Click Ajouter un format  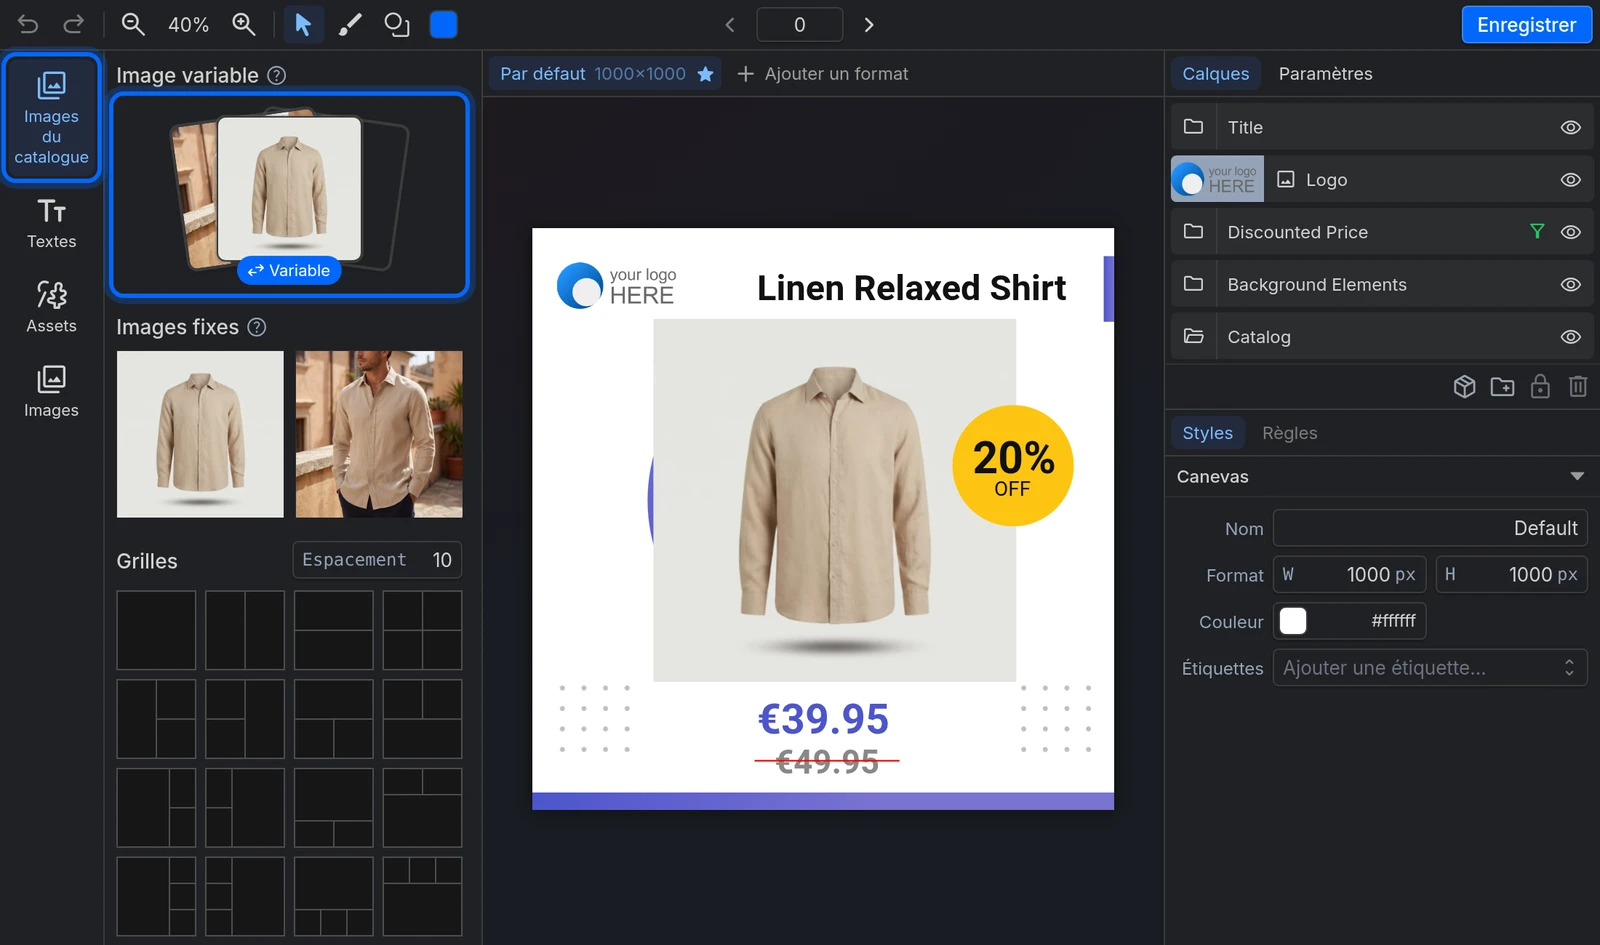[x=823, y=74]
